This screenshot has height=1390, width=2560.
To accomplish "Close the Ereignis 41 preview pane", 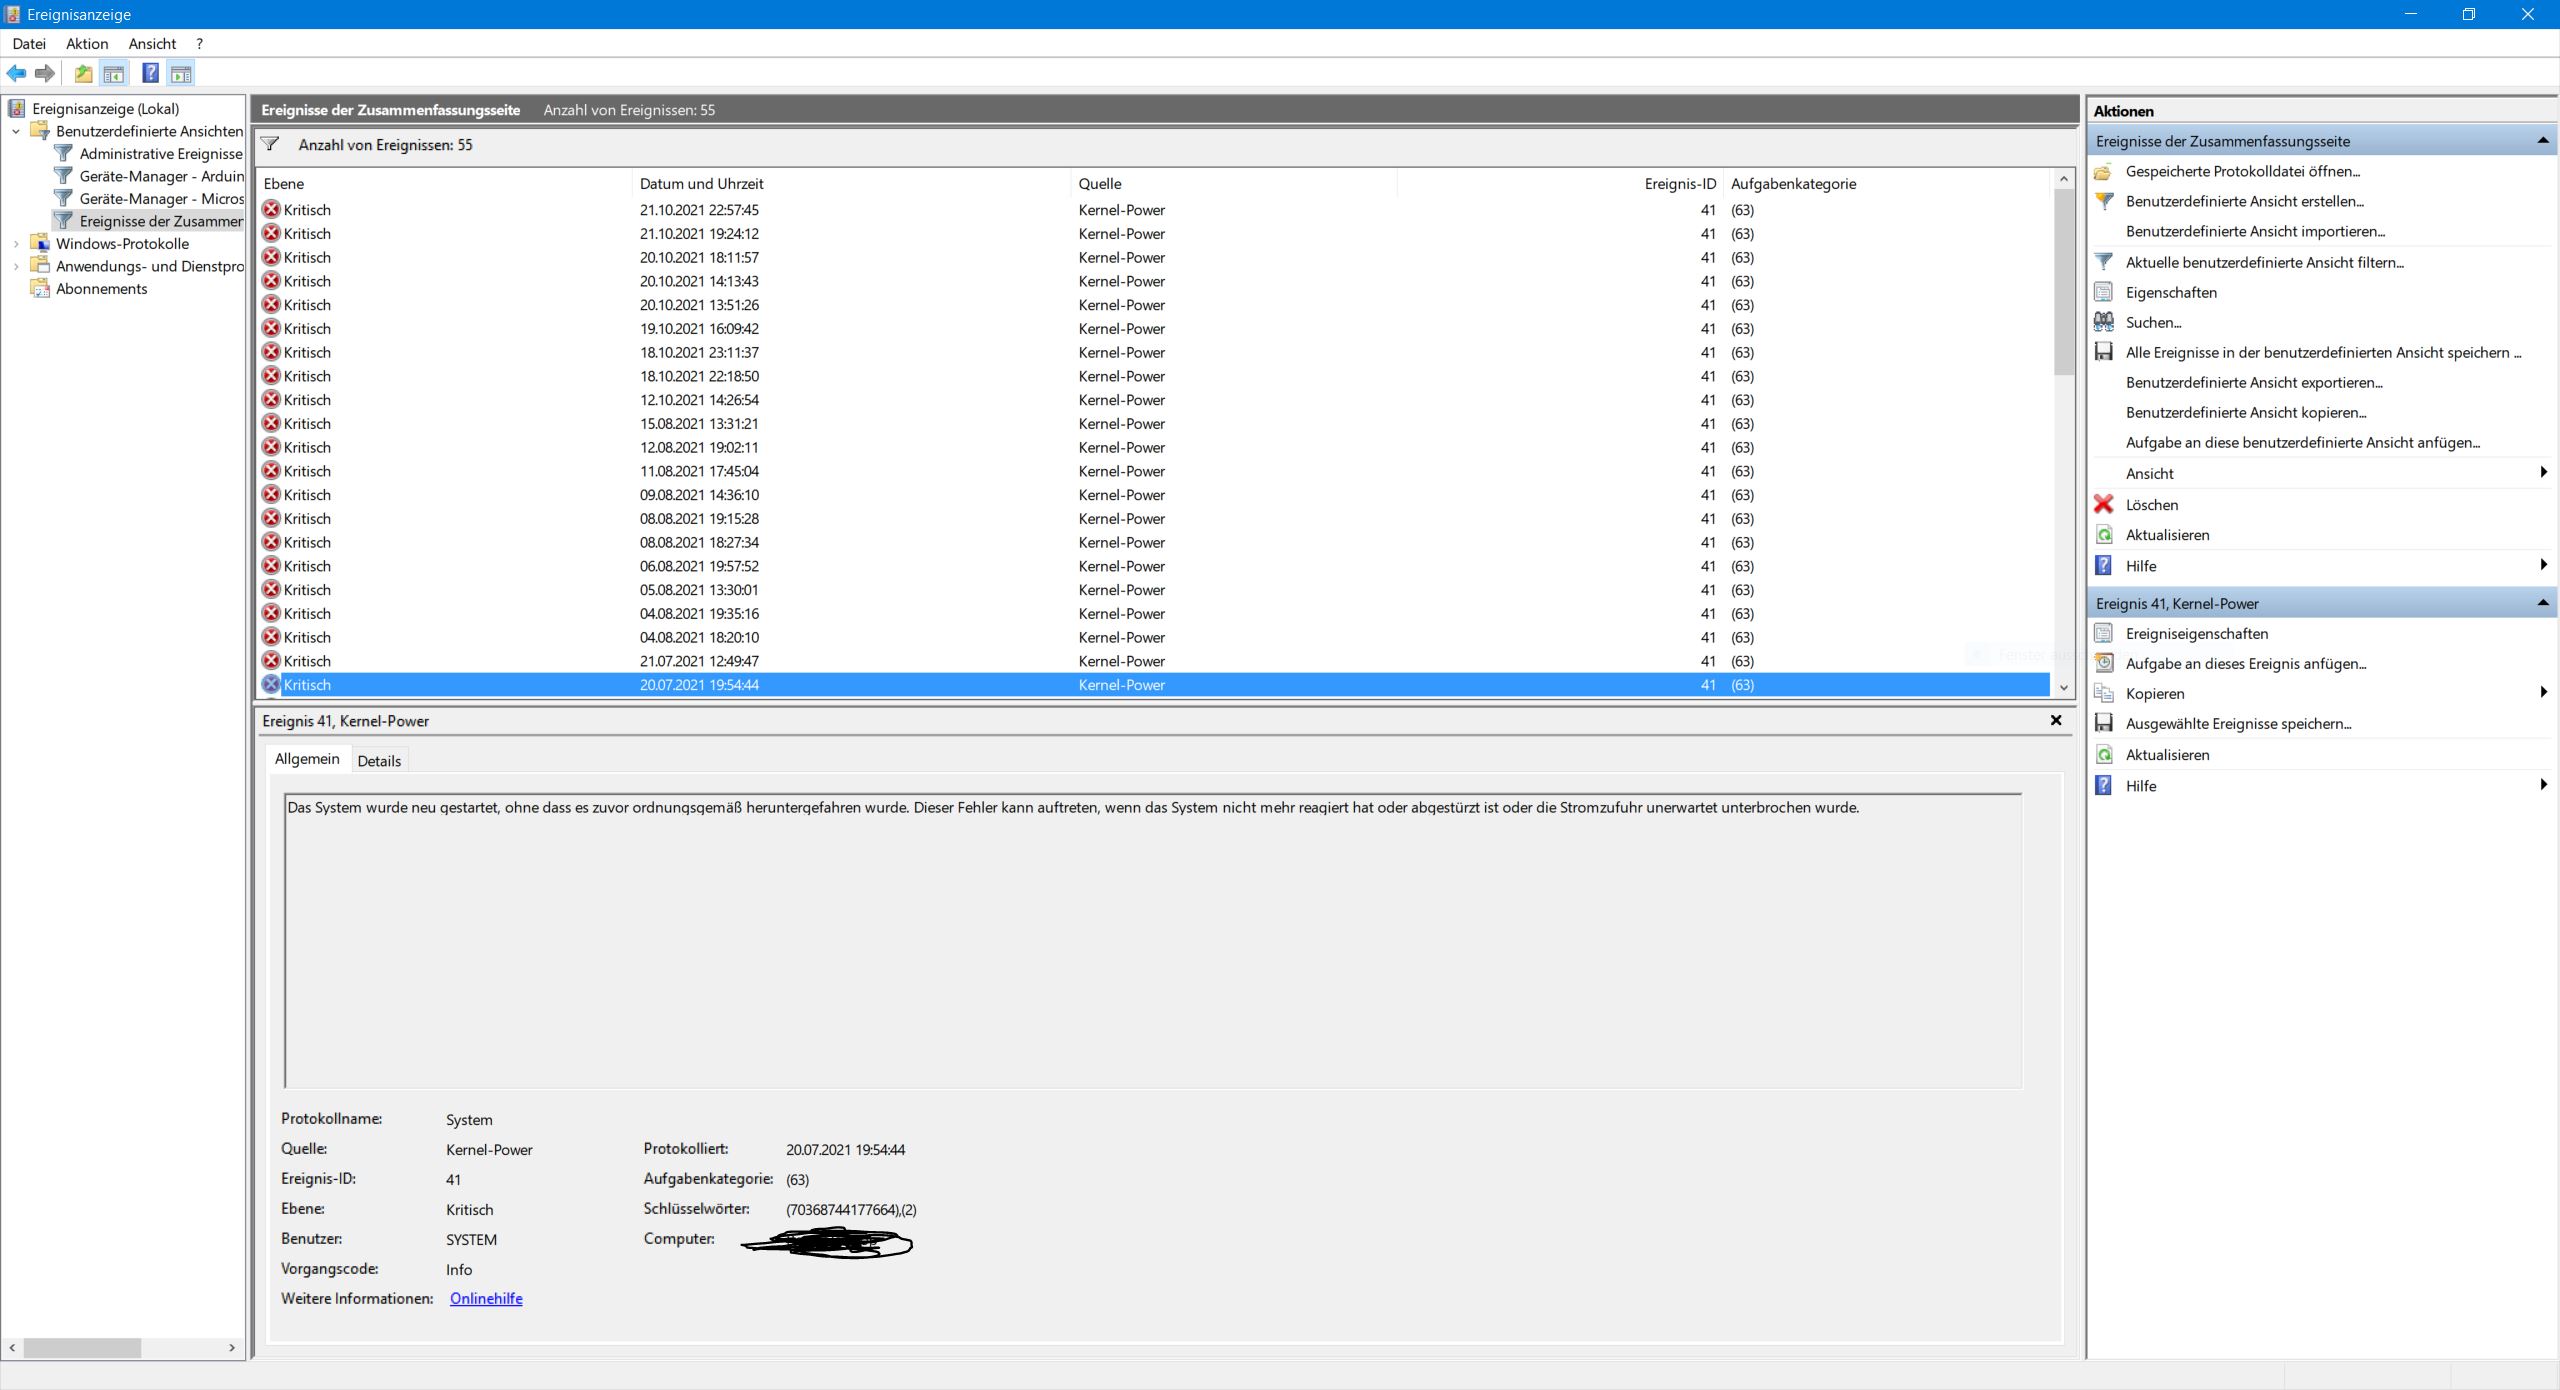I will (x=2056, y=720).
